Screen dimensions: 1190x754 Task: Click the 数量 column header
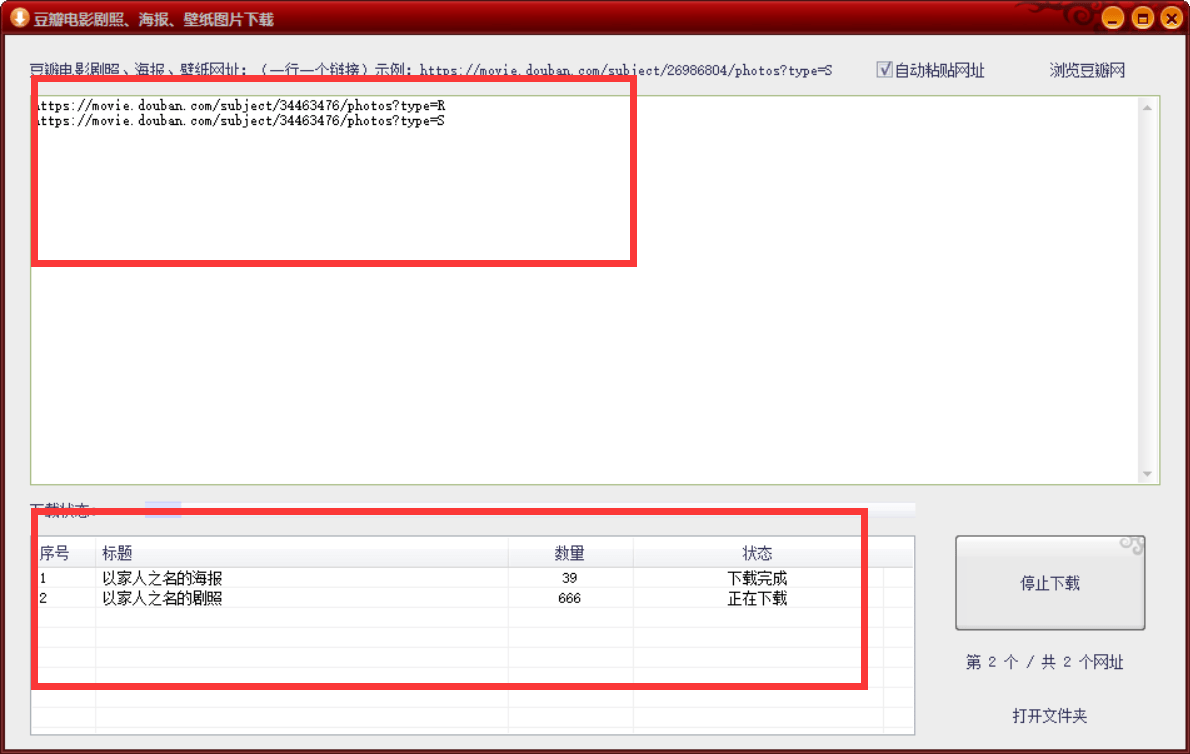coord(570,553)
